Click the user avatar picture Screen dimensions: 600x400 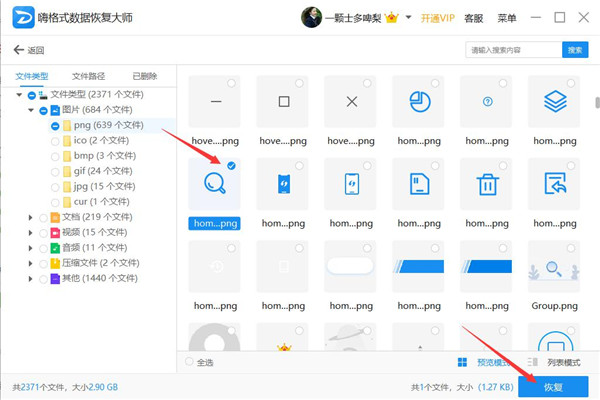tap(312, 18)
